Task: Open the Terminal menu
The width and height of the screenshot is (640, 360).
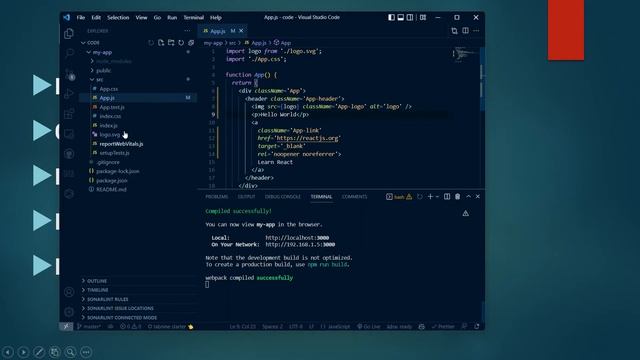Action: click(x=193, y=18)
